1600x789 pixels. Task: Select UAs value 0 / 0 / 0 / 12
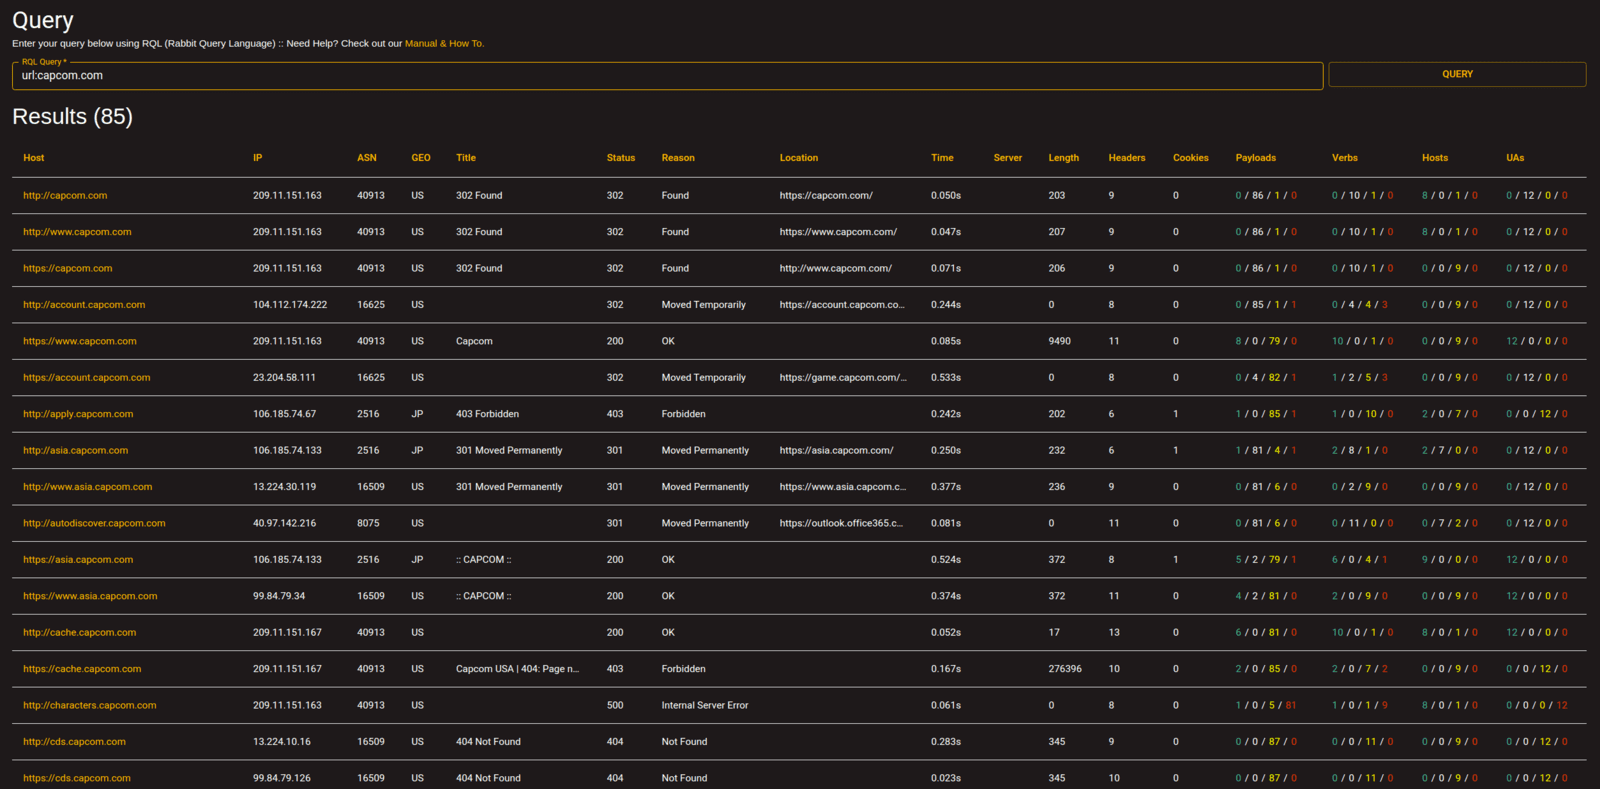[1537, 705]
